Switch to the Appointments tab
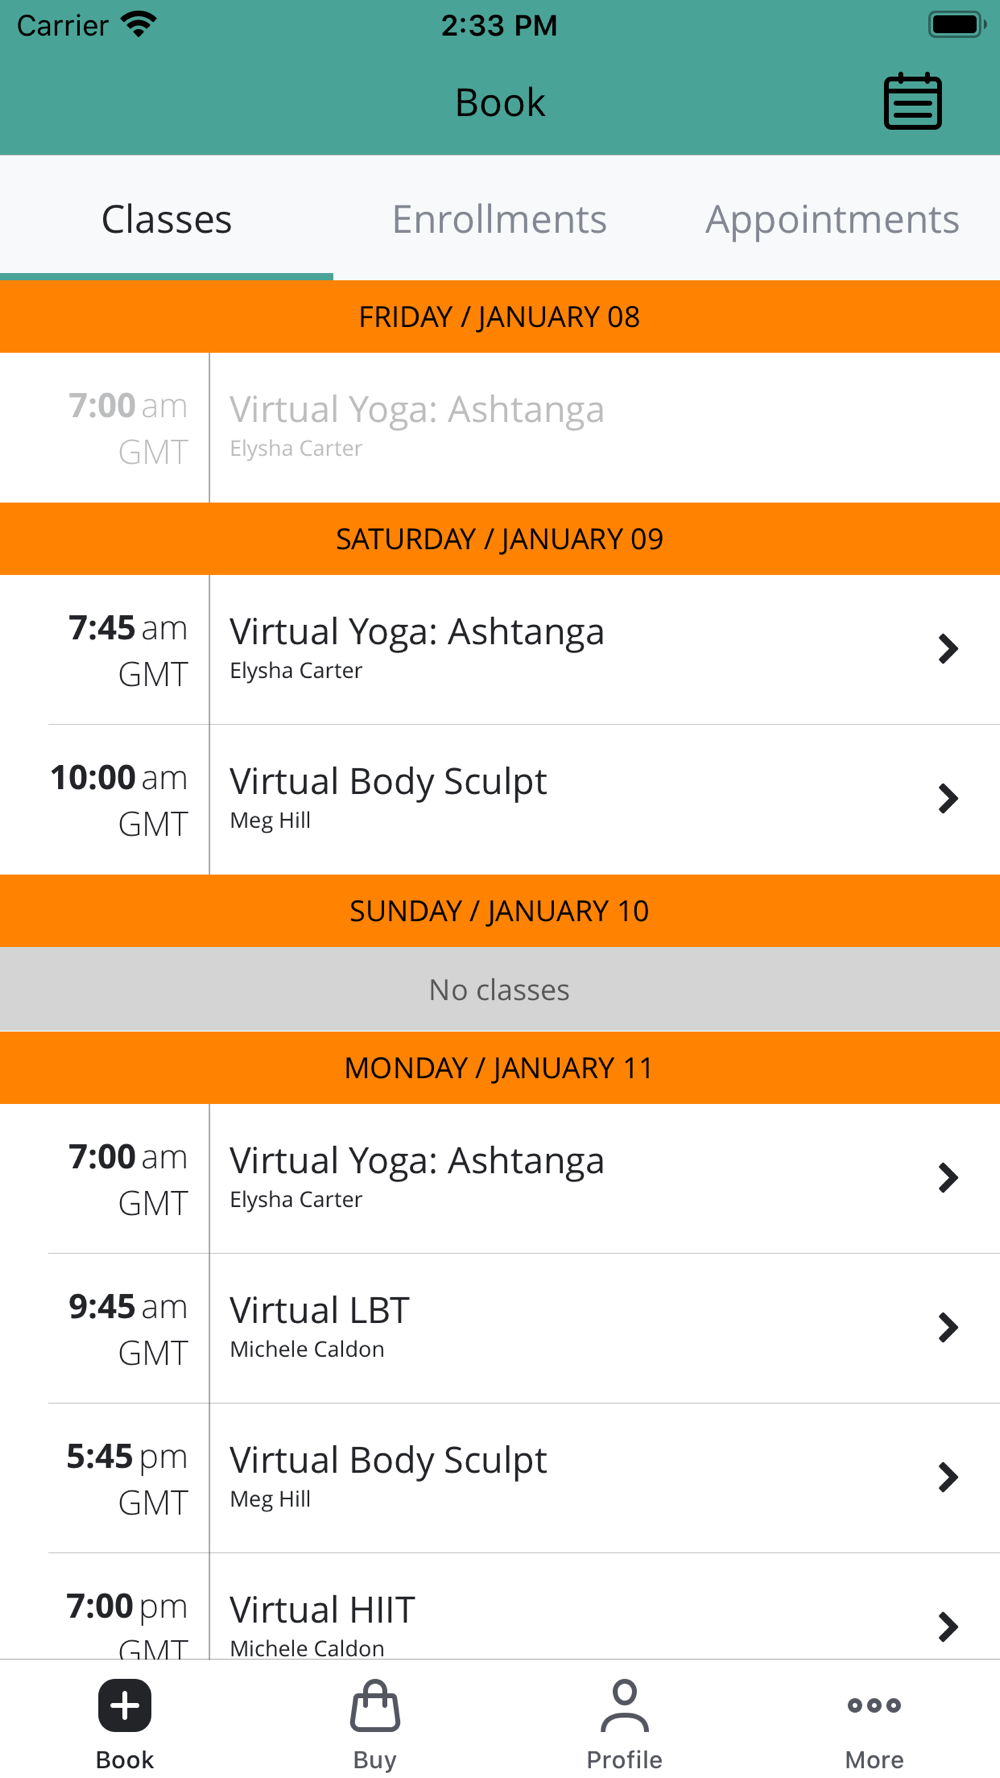 [832, 219]
